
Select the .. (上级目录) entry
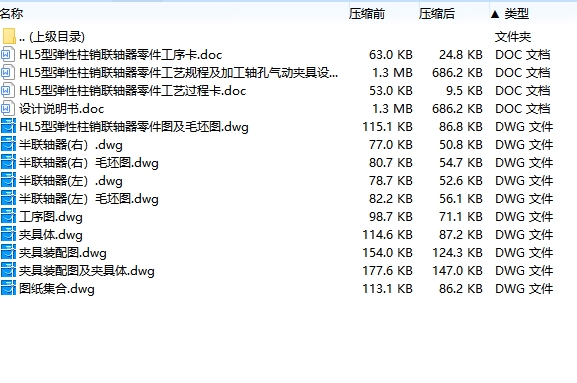coord(52,37)
